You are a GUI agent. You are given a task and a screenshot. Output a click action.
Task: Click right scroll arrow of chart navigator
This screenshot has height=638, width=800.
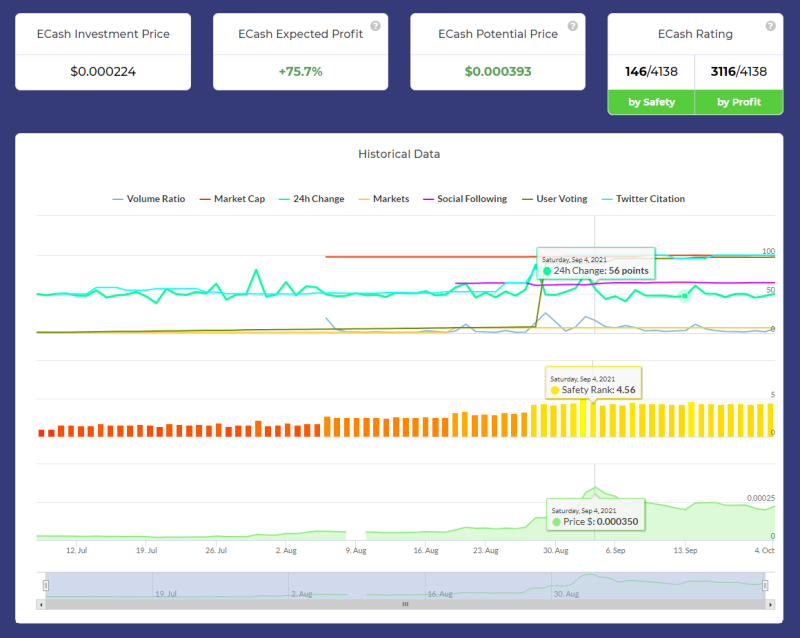tap(770, 605)
